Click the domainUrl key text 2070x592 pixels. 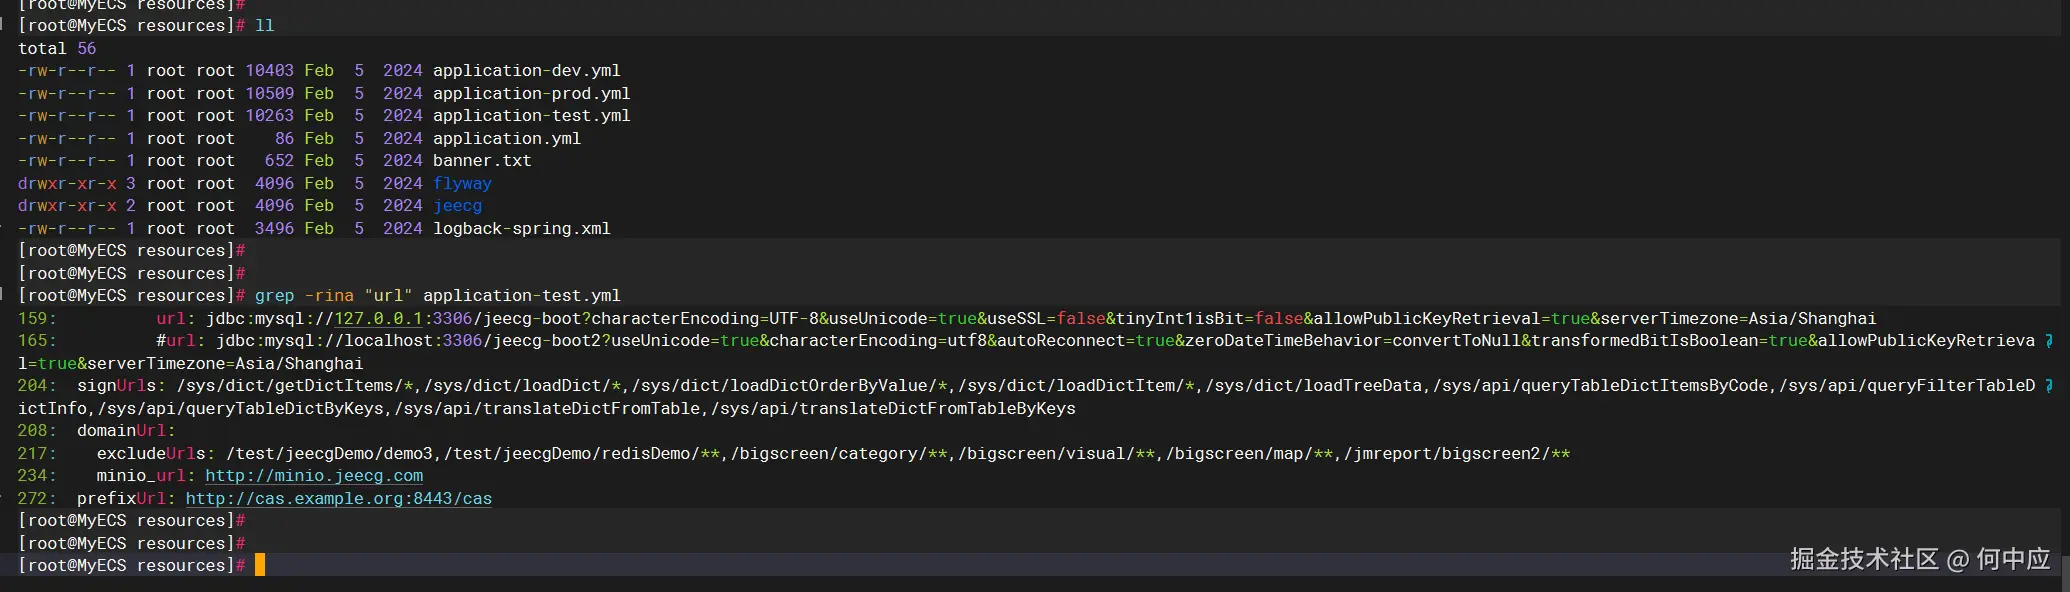point(122,431)
